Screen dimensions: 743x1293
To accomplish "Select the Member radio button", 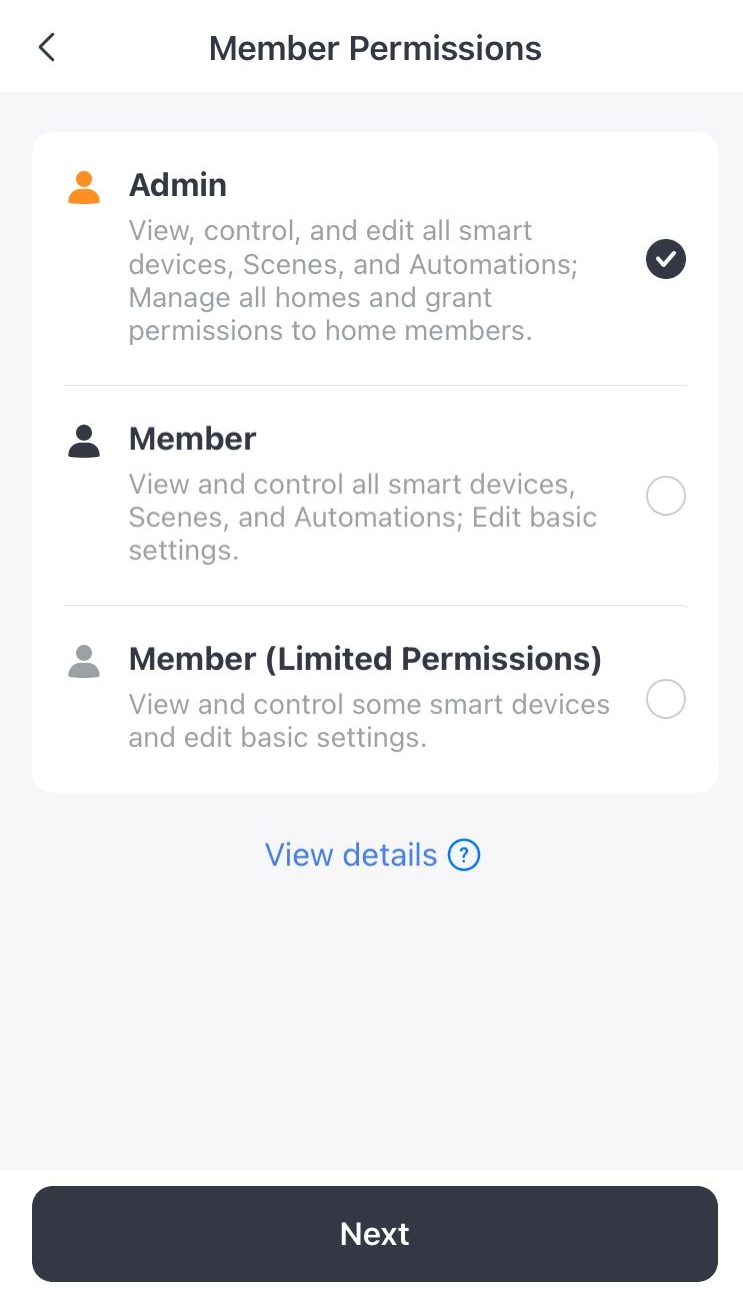I will point(666,495).
